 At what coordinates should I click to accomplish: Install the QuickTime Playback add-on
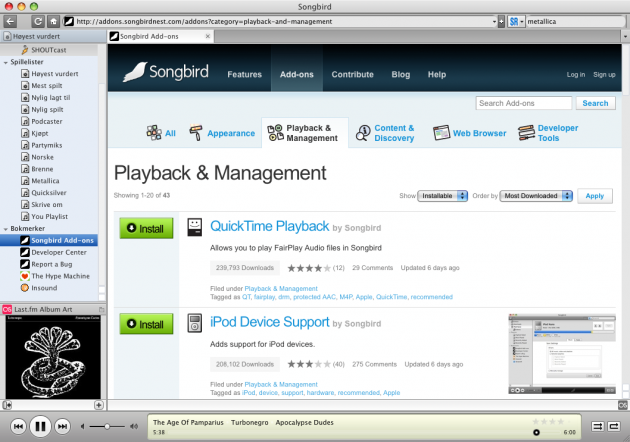[x=146, y=228]
